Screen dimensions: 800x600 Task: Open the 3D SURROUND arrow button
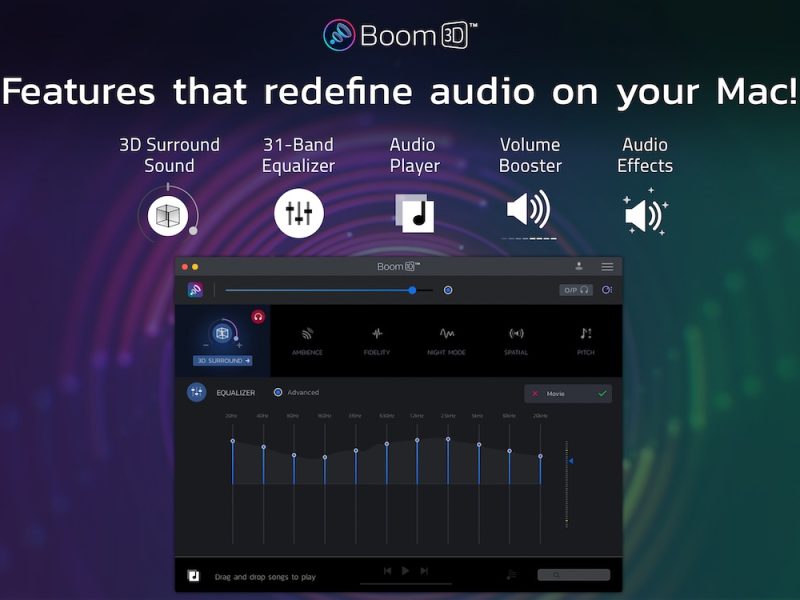click(x=222, y=361)
